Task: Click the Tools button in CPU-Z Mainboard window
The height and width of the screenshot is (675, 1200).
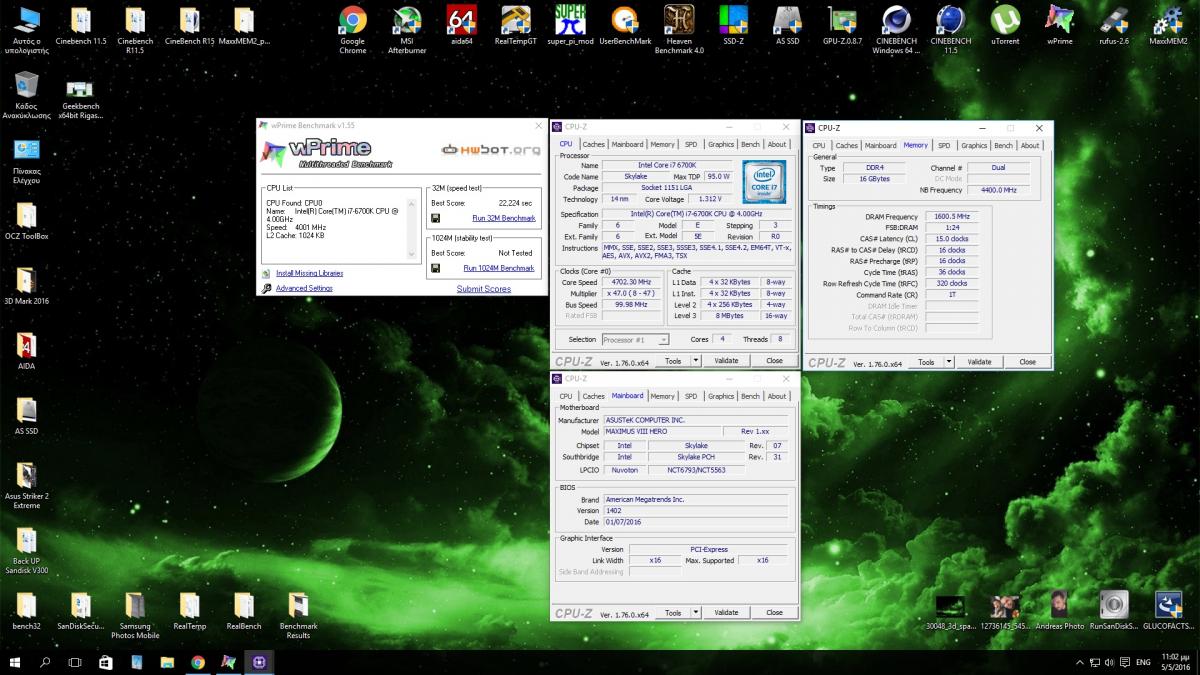Action: pos(673,612)
